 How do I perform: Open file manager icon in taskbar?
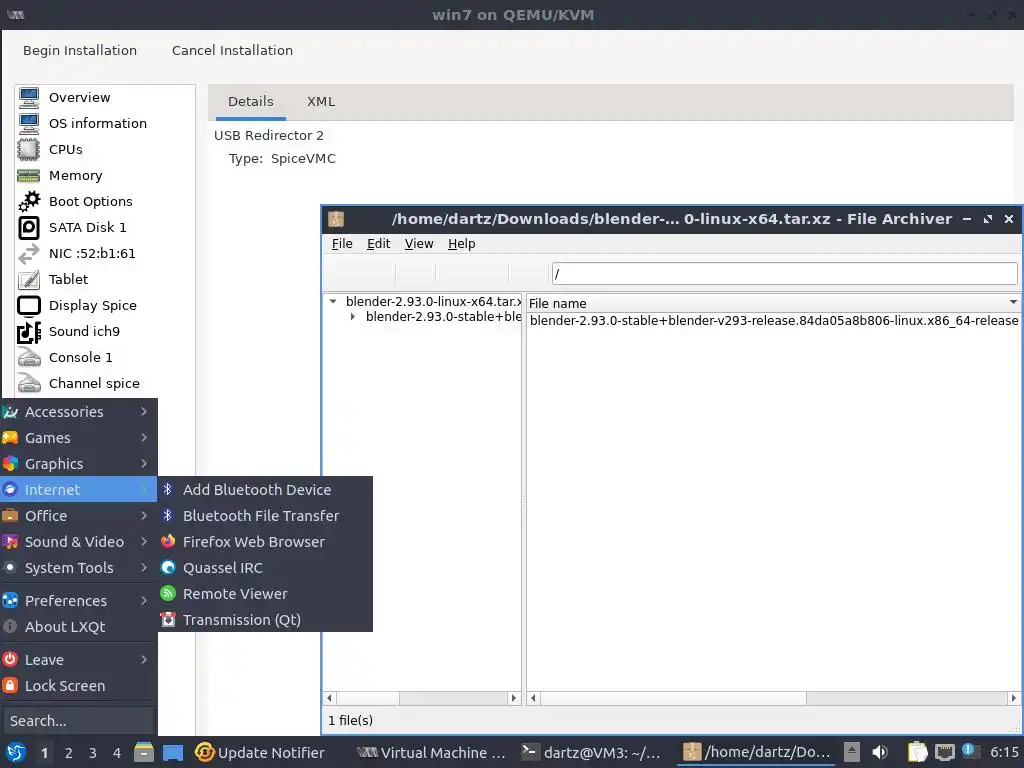tap(144, 752)
